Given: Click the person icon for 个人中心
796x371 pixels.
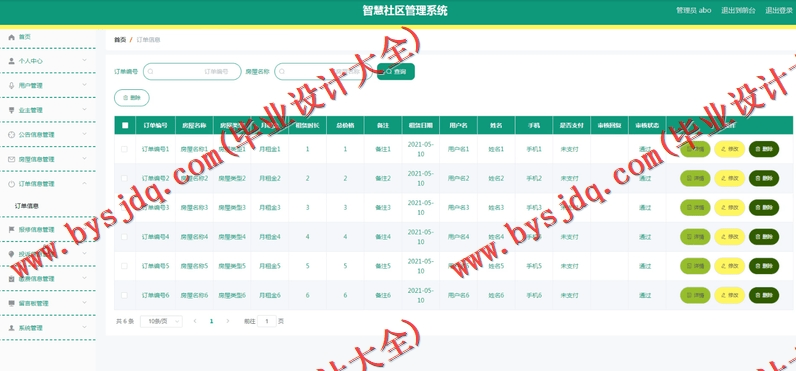Looking at the screenshot, I should [x=12, y=61].
